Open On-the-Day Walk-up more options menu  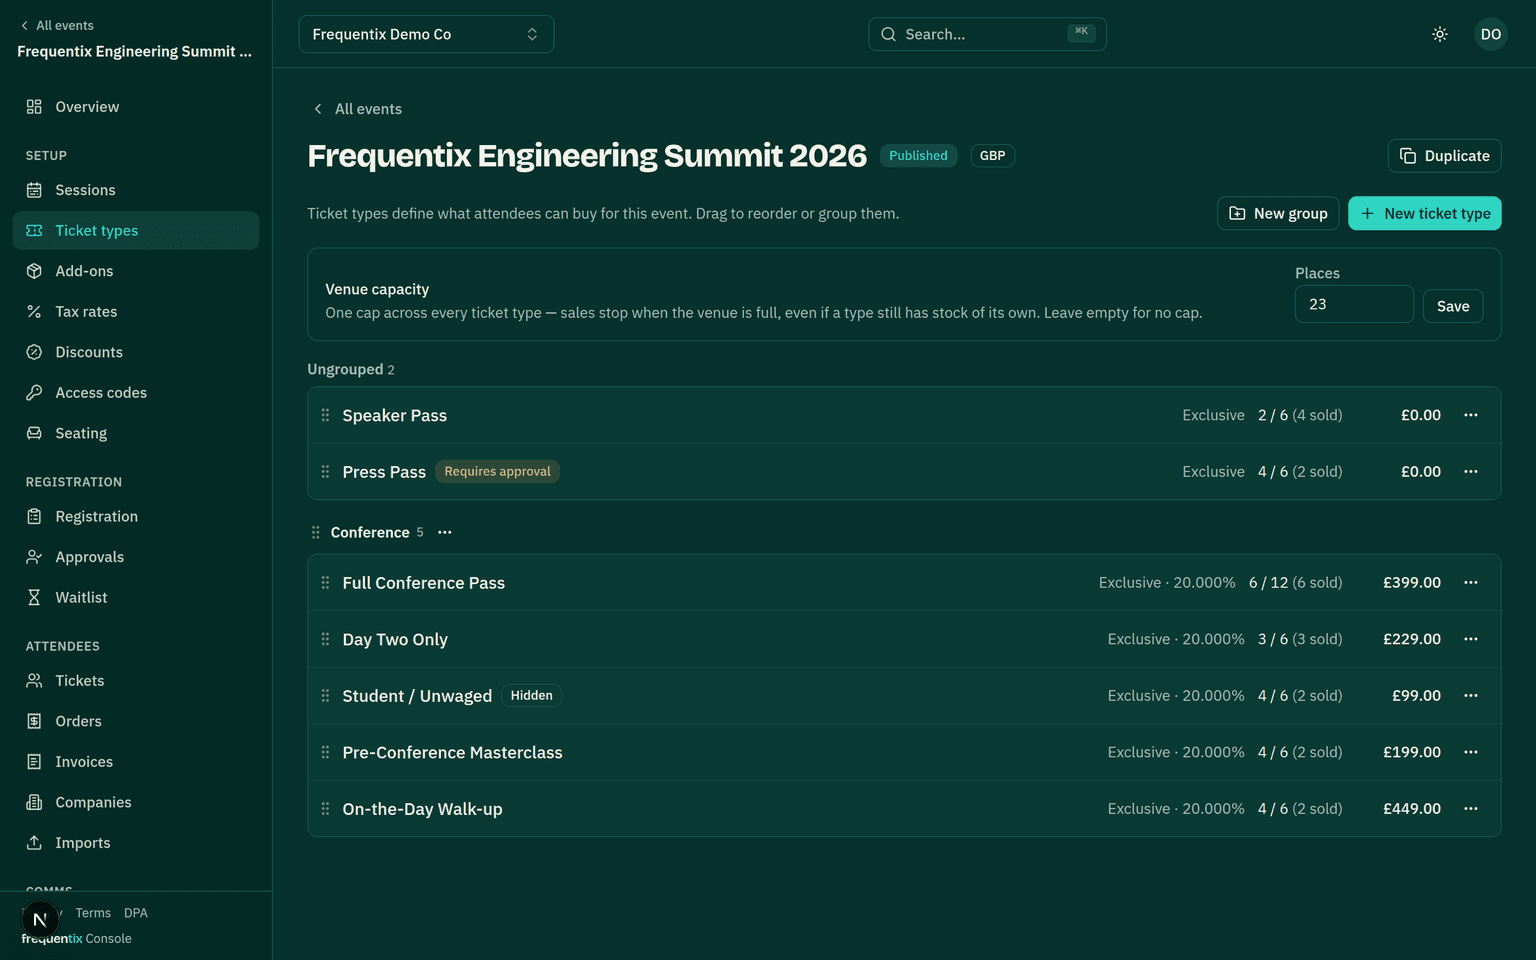pos(1471,809)
